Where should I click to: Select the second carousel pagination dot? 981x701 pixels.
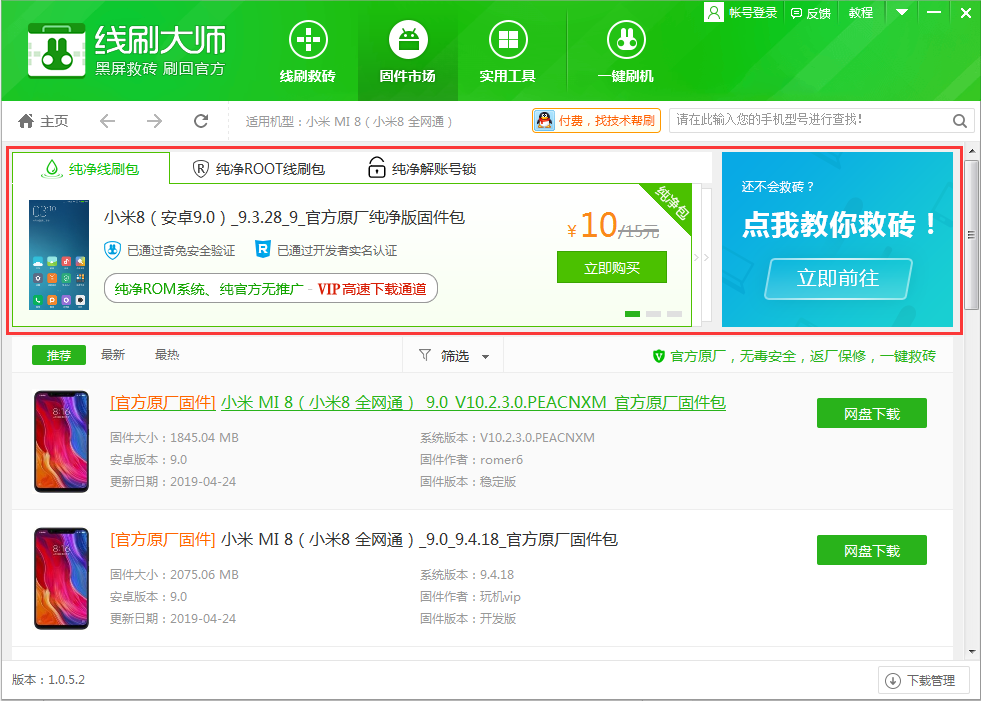654,313
